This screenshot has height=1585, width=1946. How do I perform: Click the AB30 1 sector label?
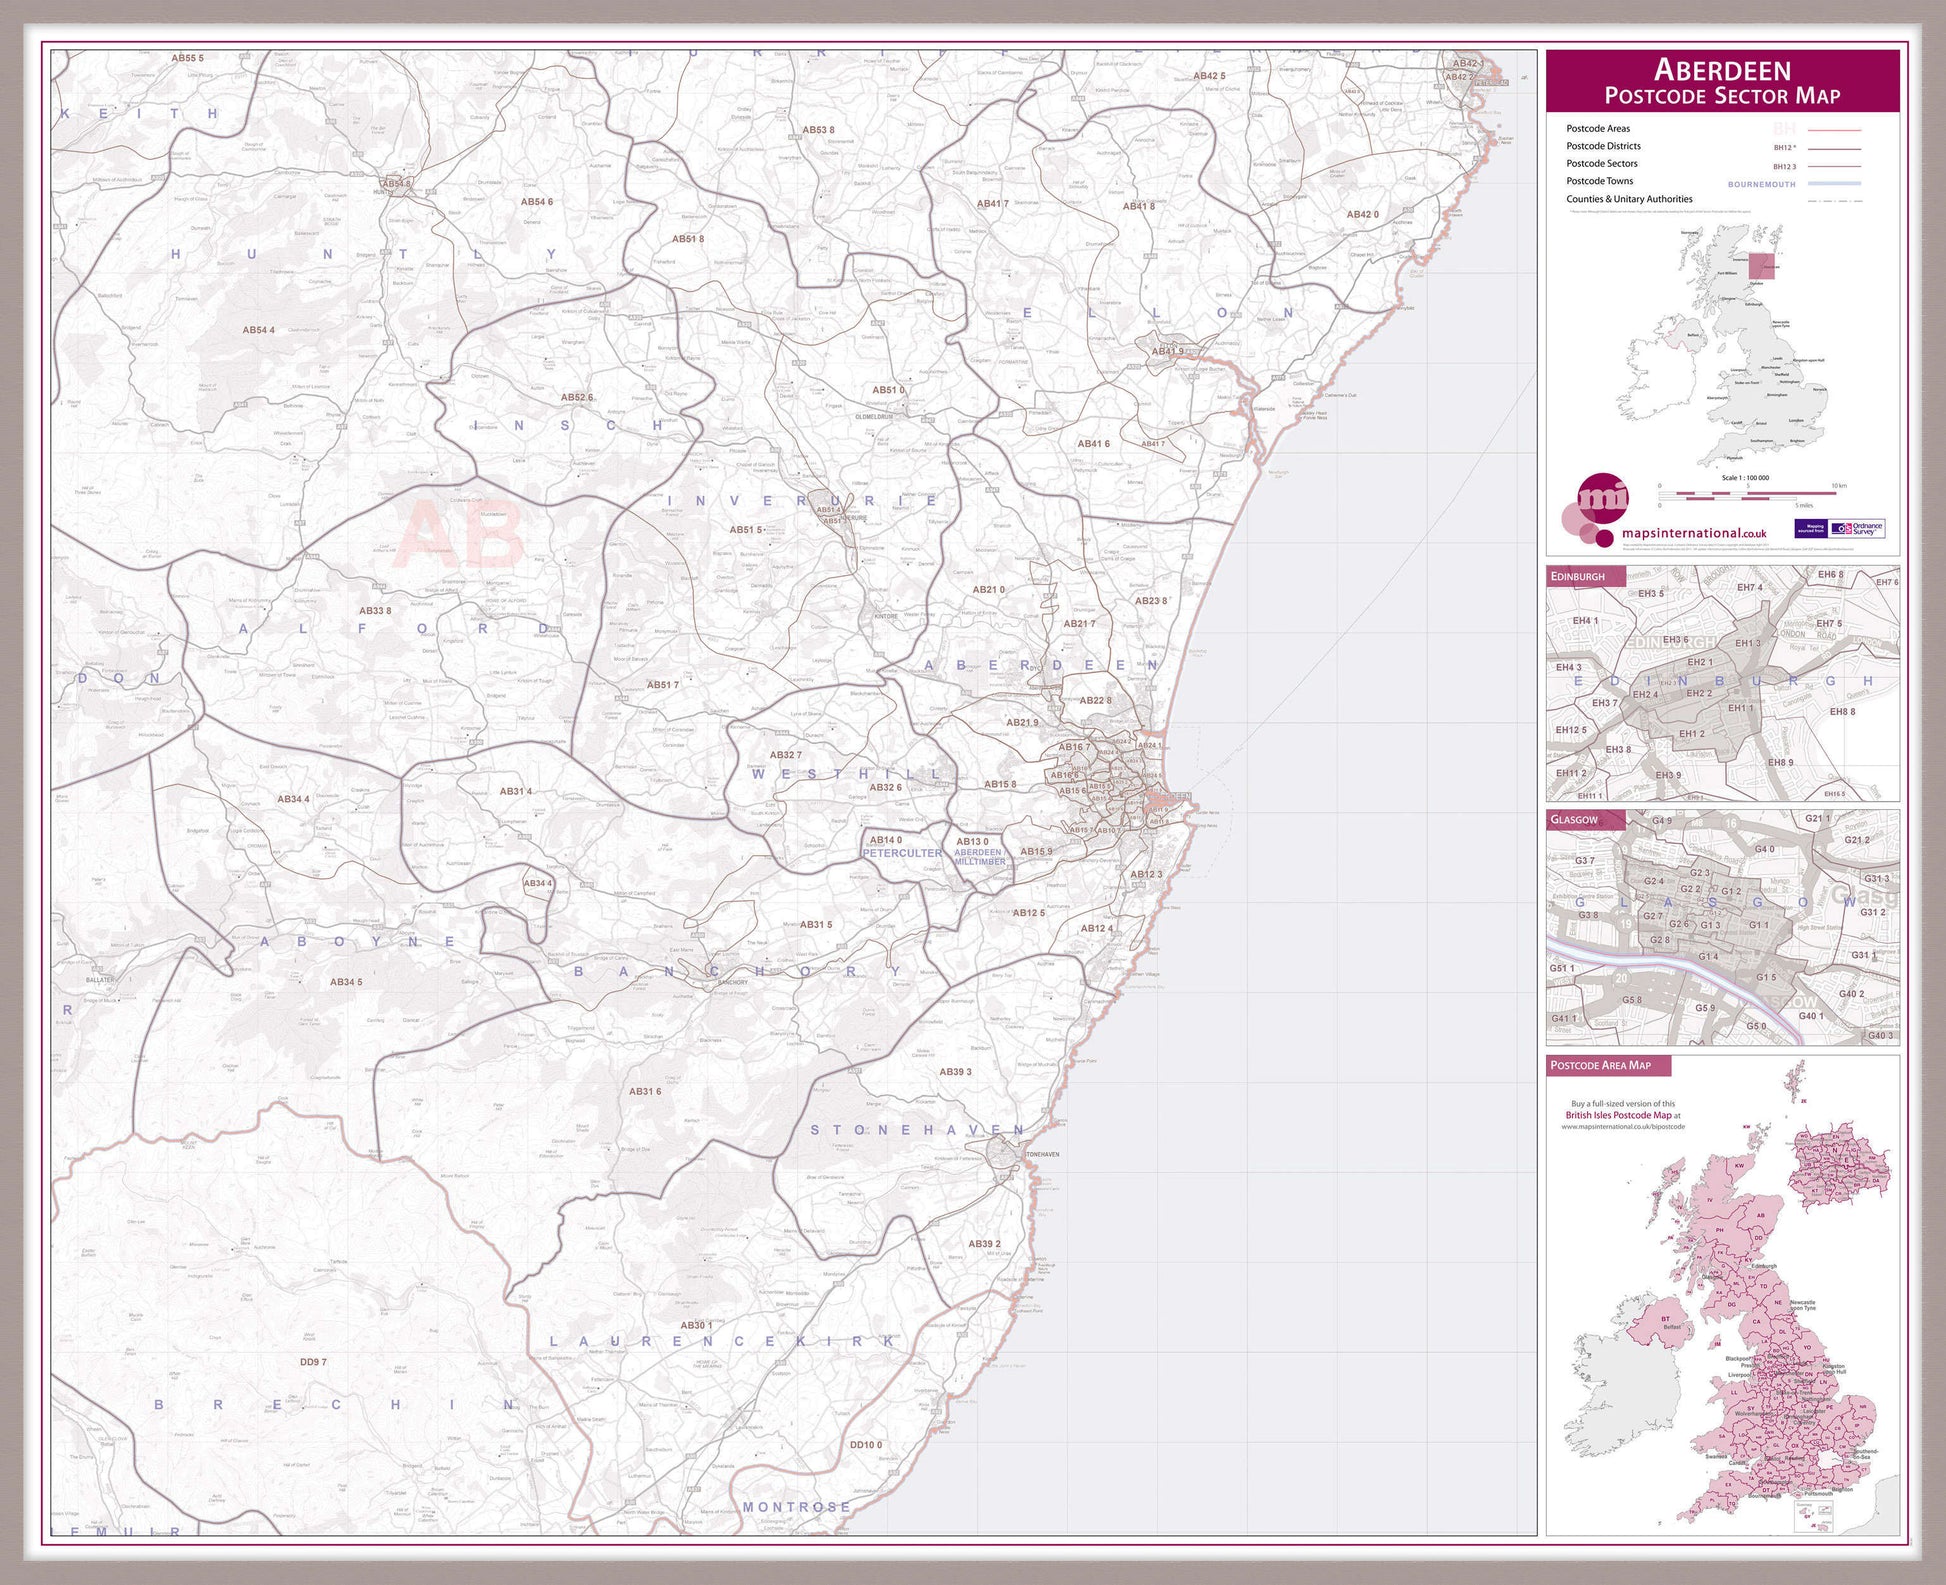(696, 1325)
